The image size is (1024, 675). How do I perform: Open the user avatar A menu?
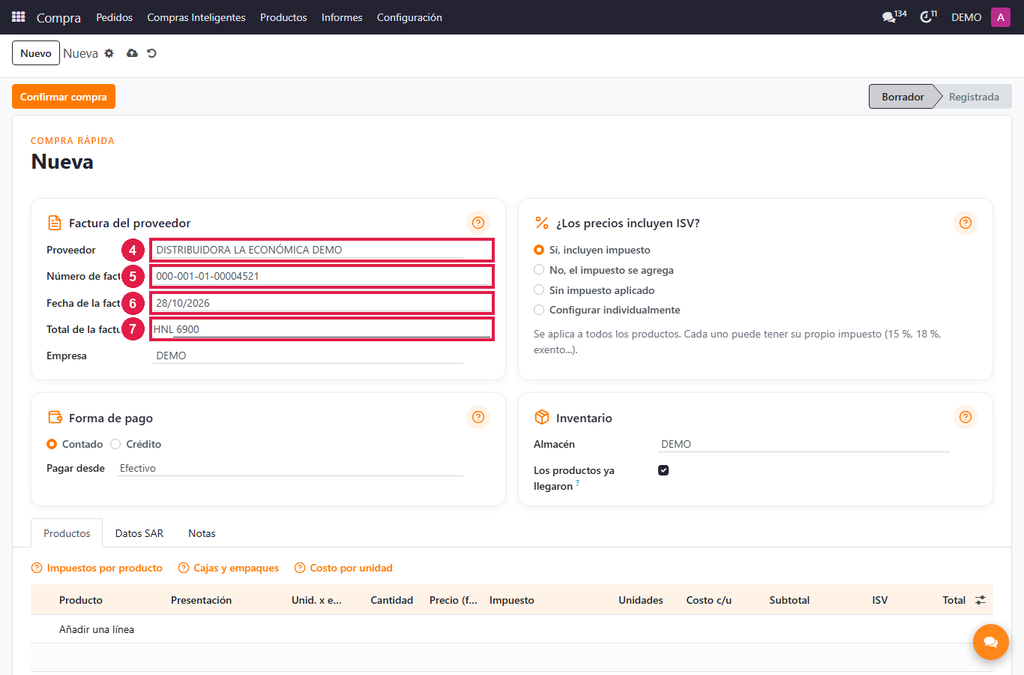point(1000,17)
